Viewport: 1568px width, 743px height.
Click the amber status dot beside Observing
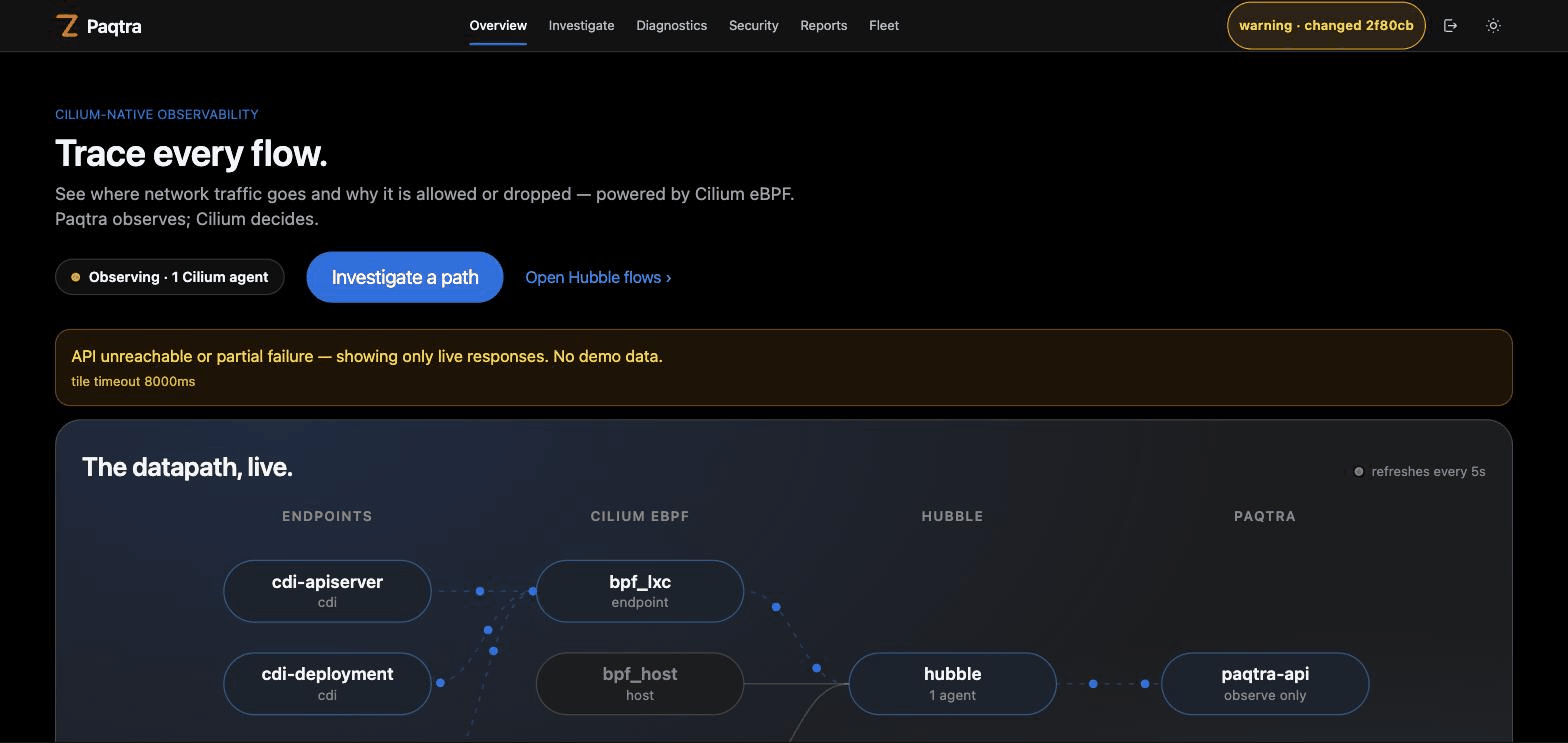point(75,277)
